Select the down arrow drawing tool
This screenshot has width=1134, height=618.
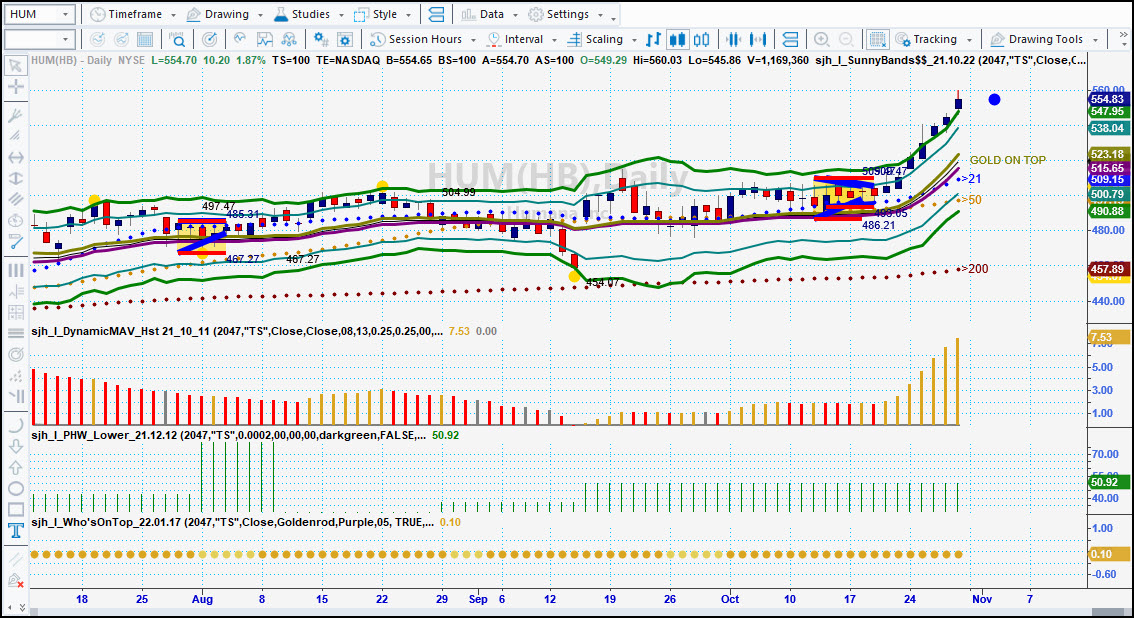(15, 447)
